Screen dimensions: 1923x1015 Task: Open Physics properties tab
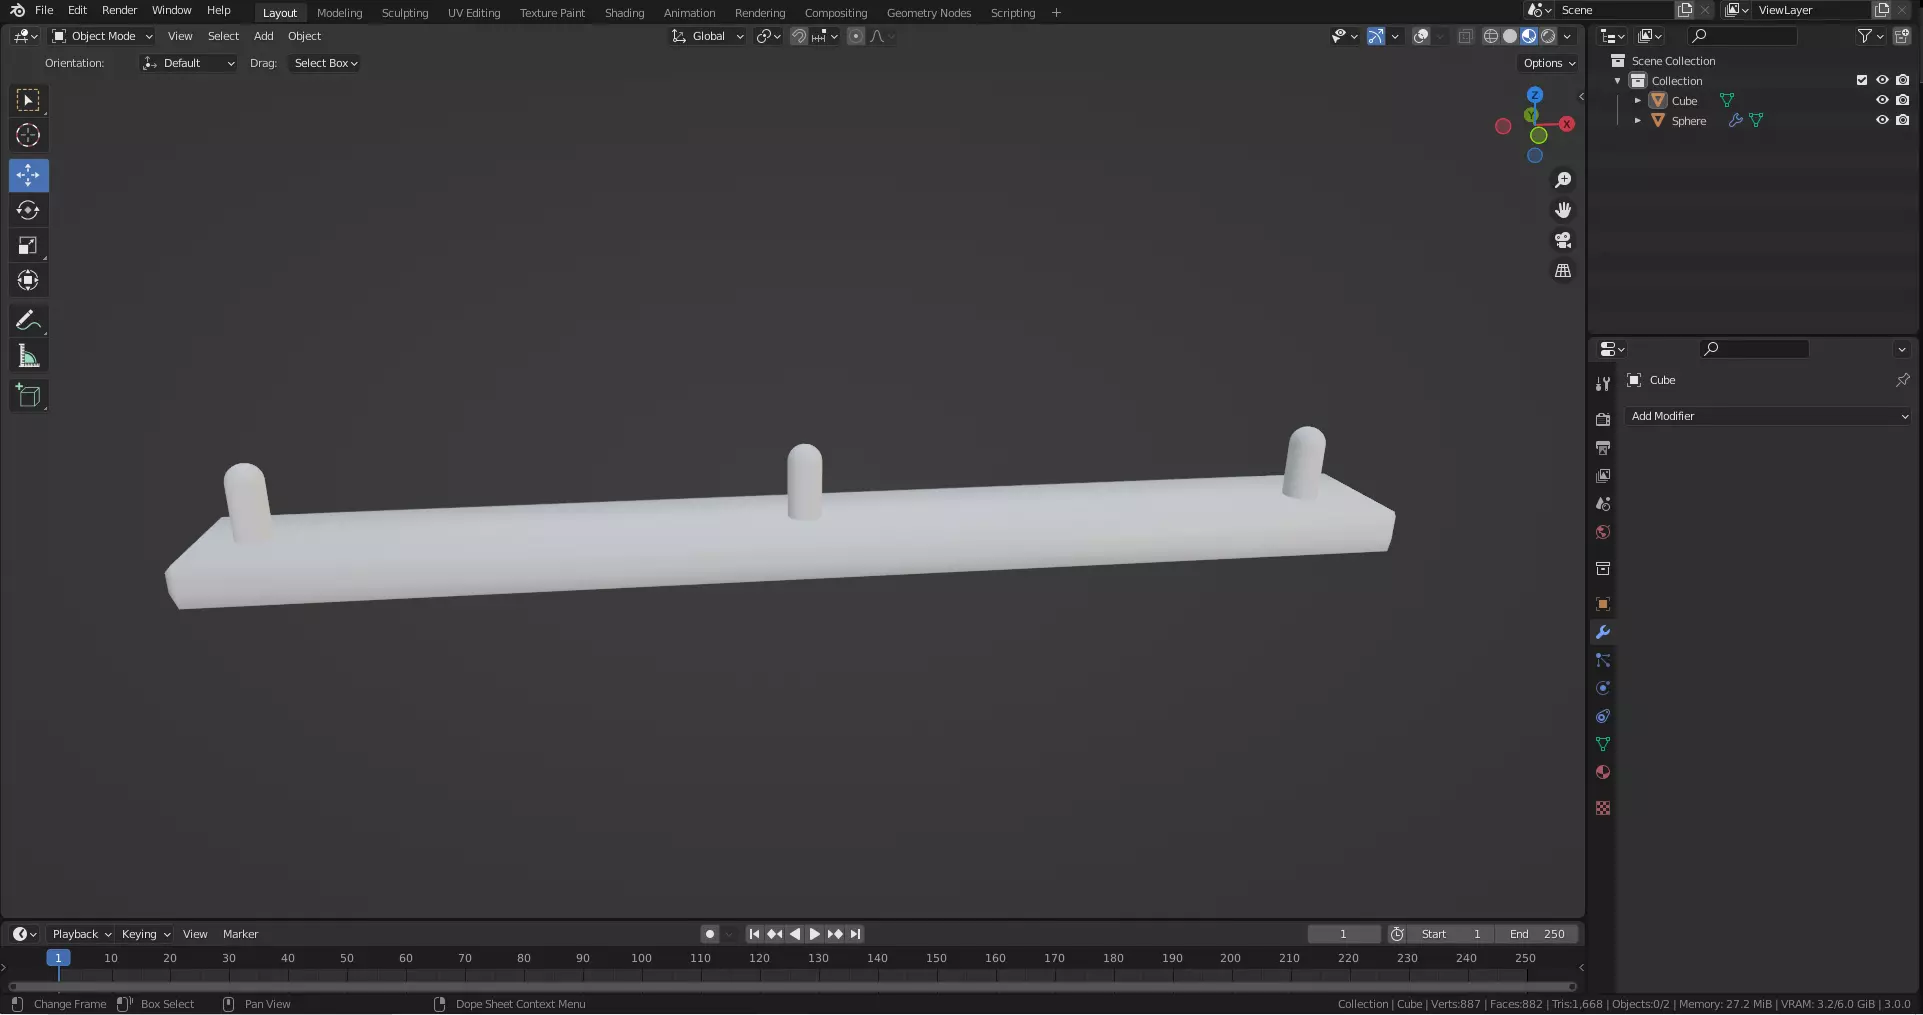click(x=1603, y=688)
